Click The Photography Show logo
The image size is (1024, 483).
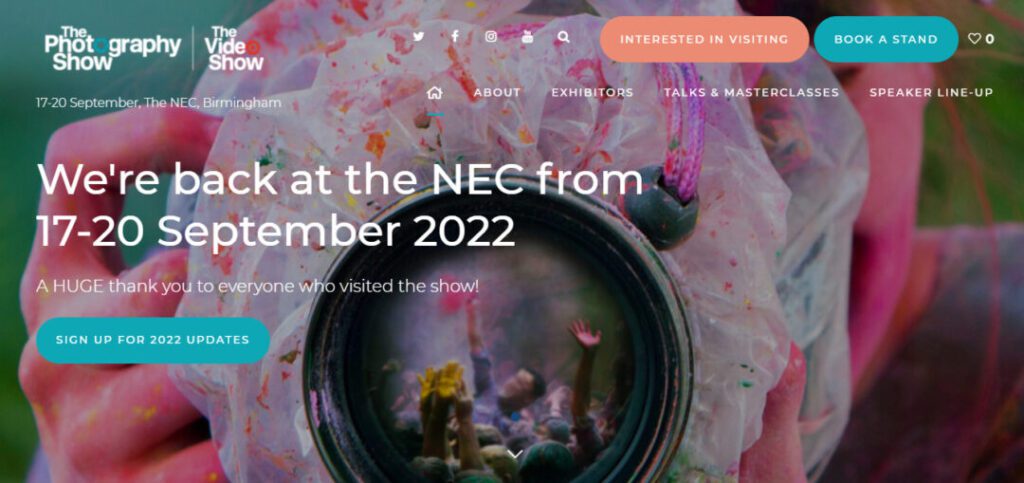tap(112, 48)
